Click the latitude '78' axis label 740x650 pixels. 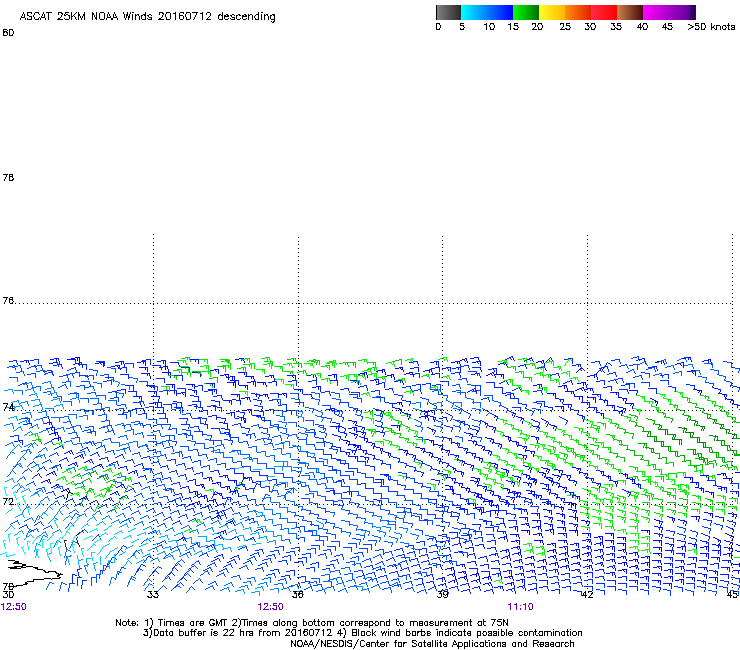tap(8, 177)
